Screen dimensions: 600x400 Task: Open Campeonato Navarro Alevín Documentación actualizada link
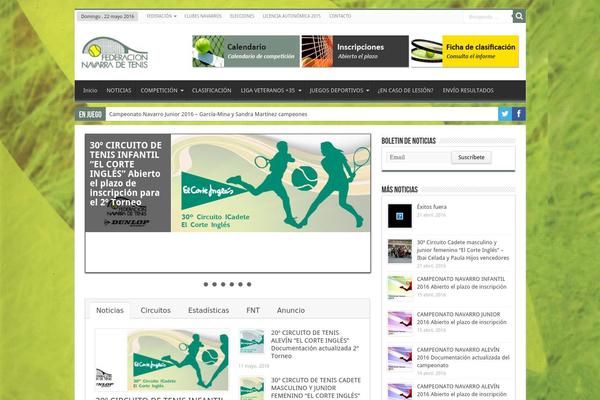click(463, 358)
